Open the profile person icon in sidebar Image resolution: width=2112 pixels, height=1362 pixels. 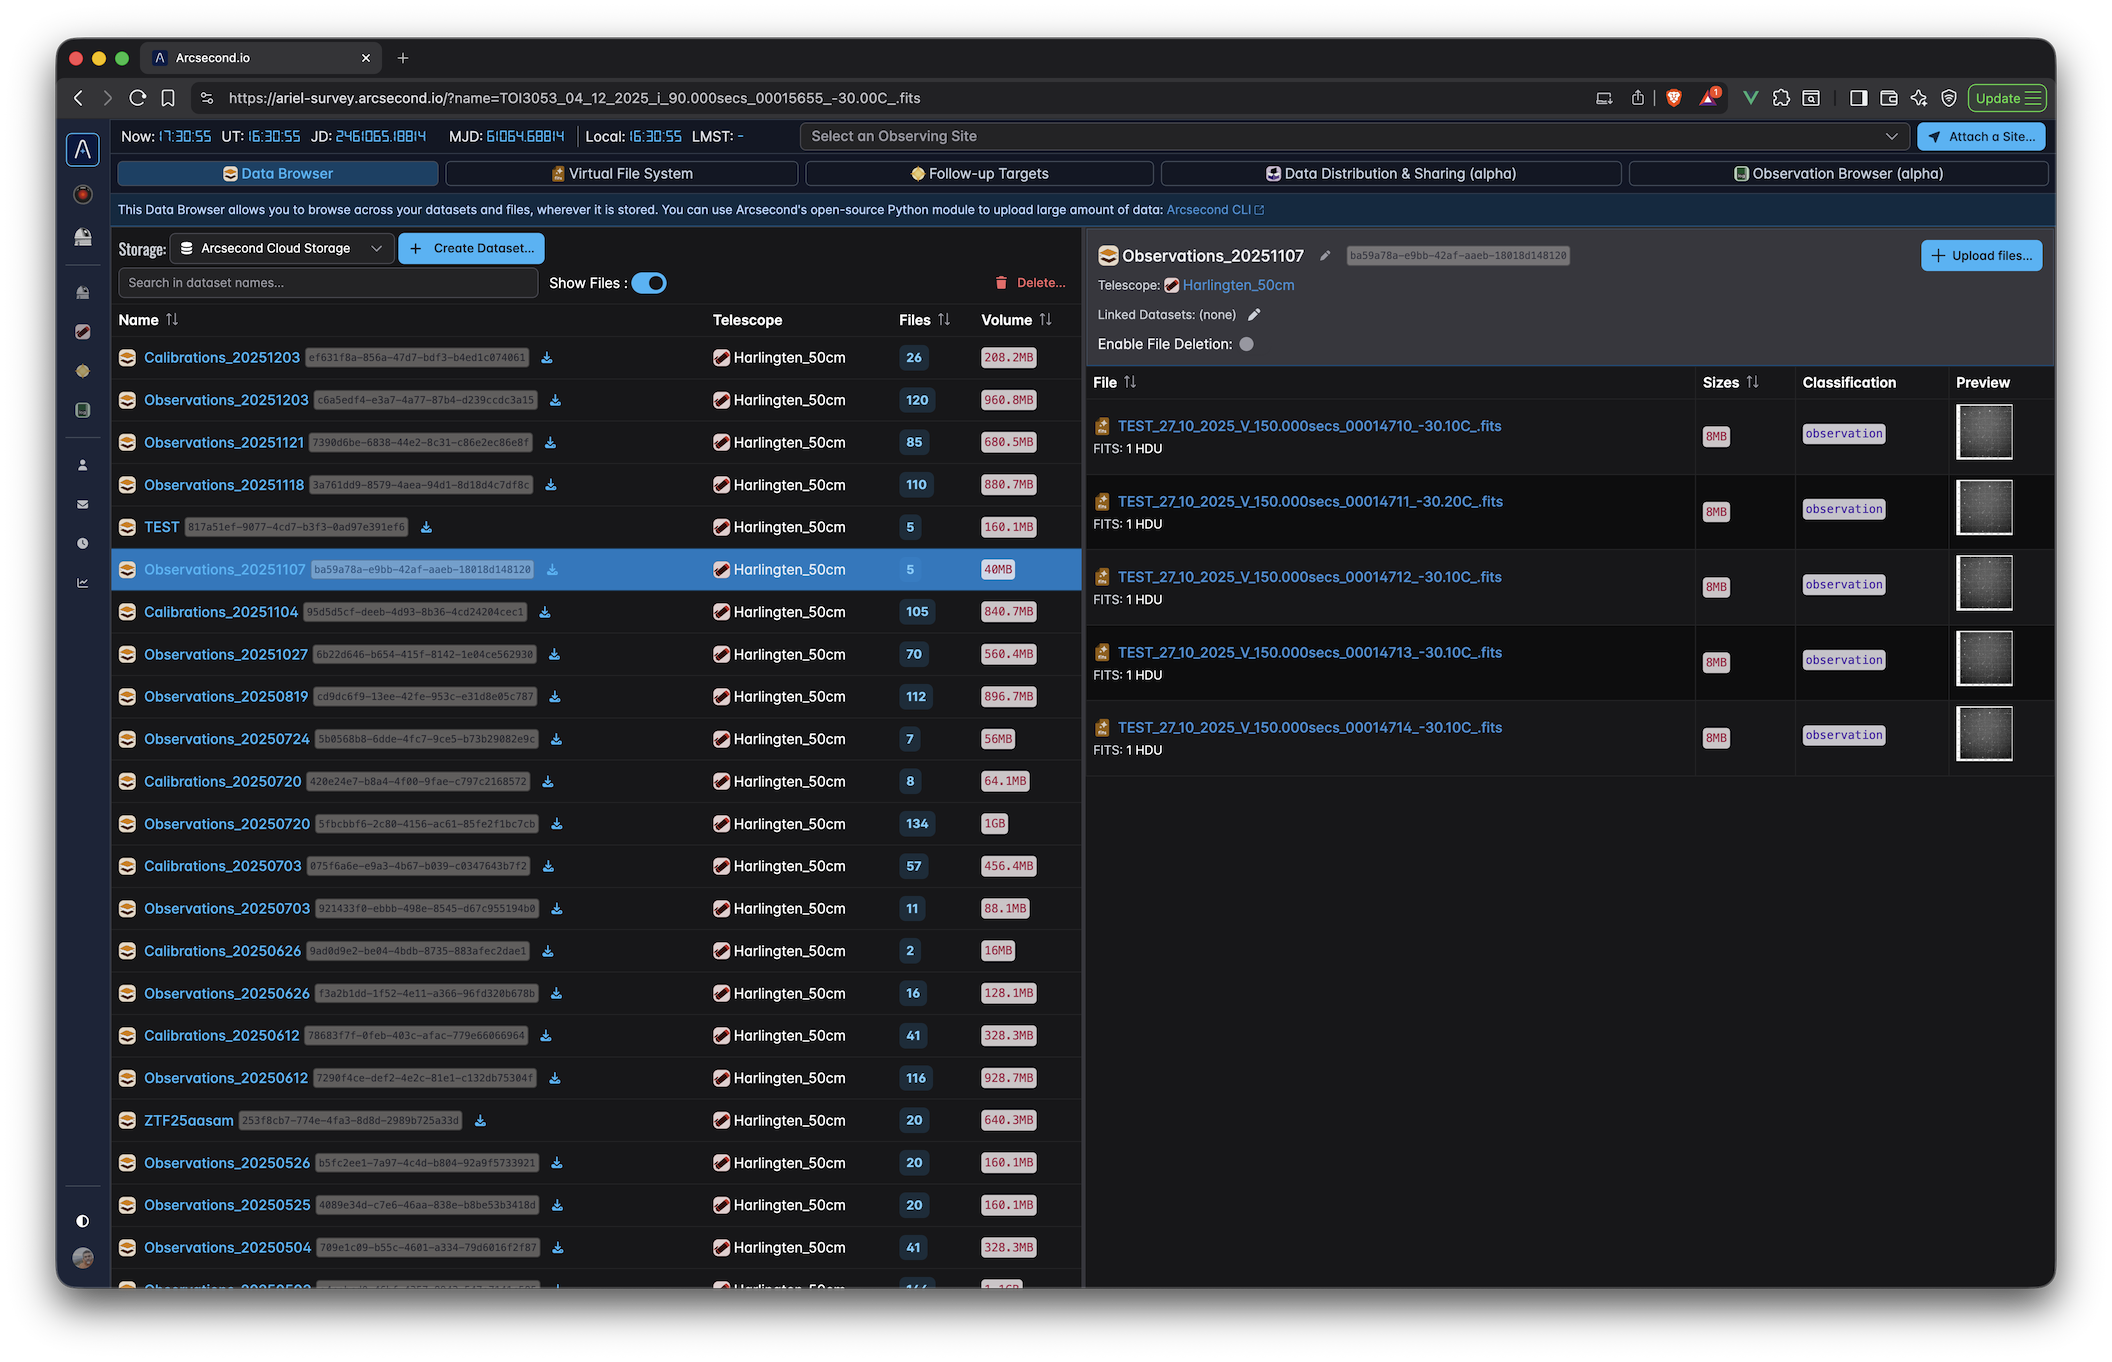click(83, 465)
